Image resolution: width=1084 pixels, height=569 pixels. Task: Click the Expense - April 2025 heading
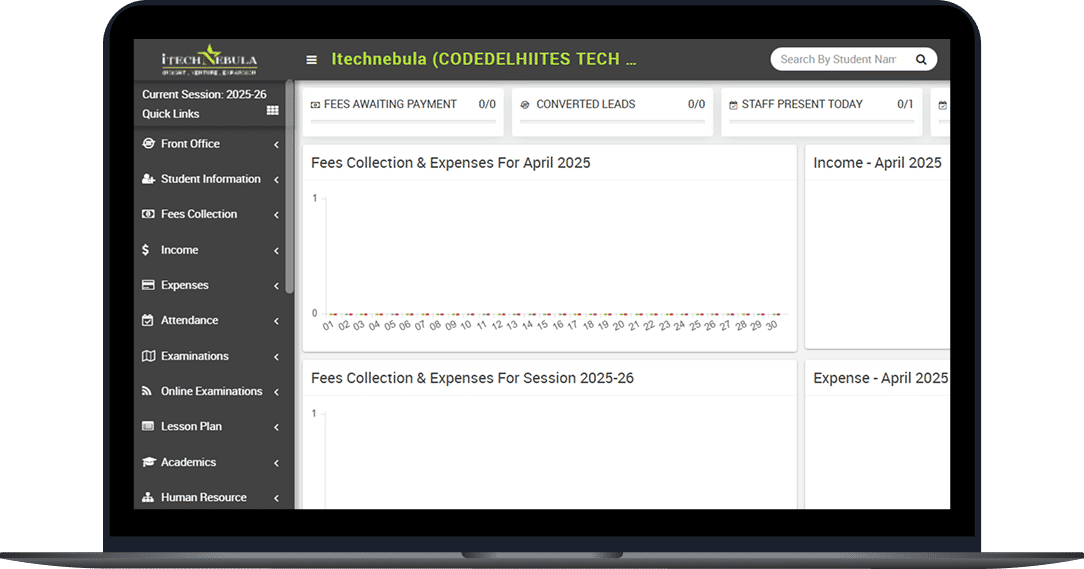pyautogui.click(x=881, y=378)
